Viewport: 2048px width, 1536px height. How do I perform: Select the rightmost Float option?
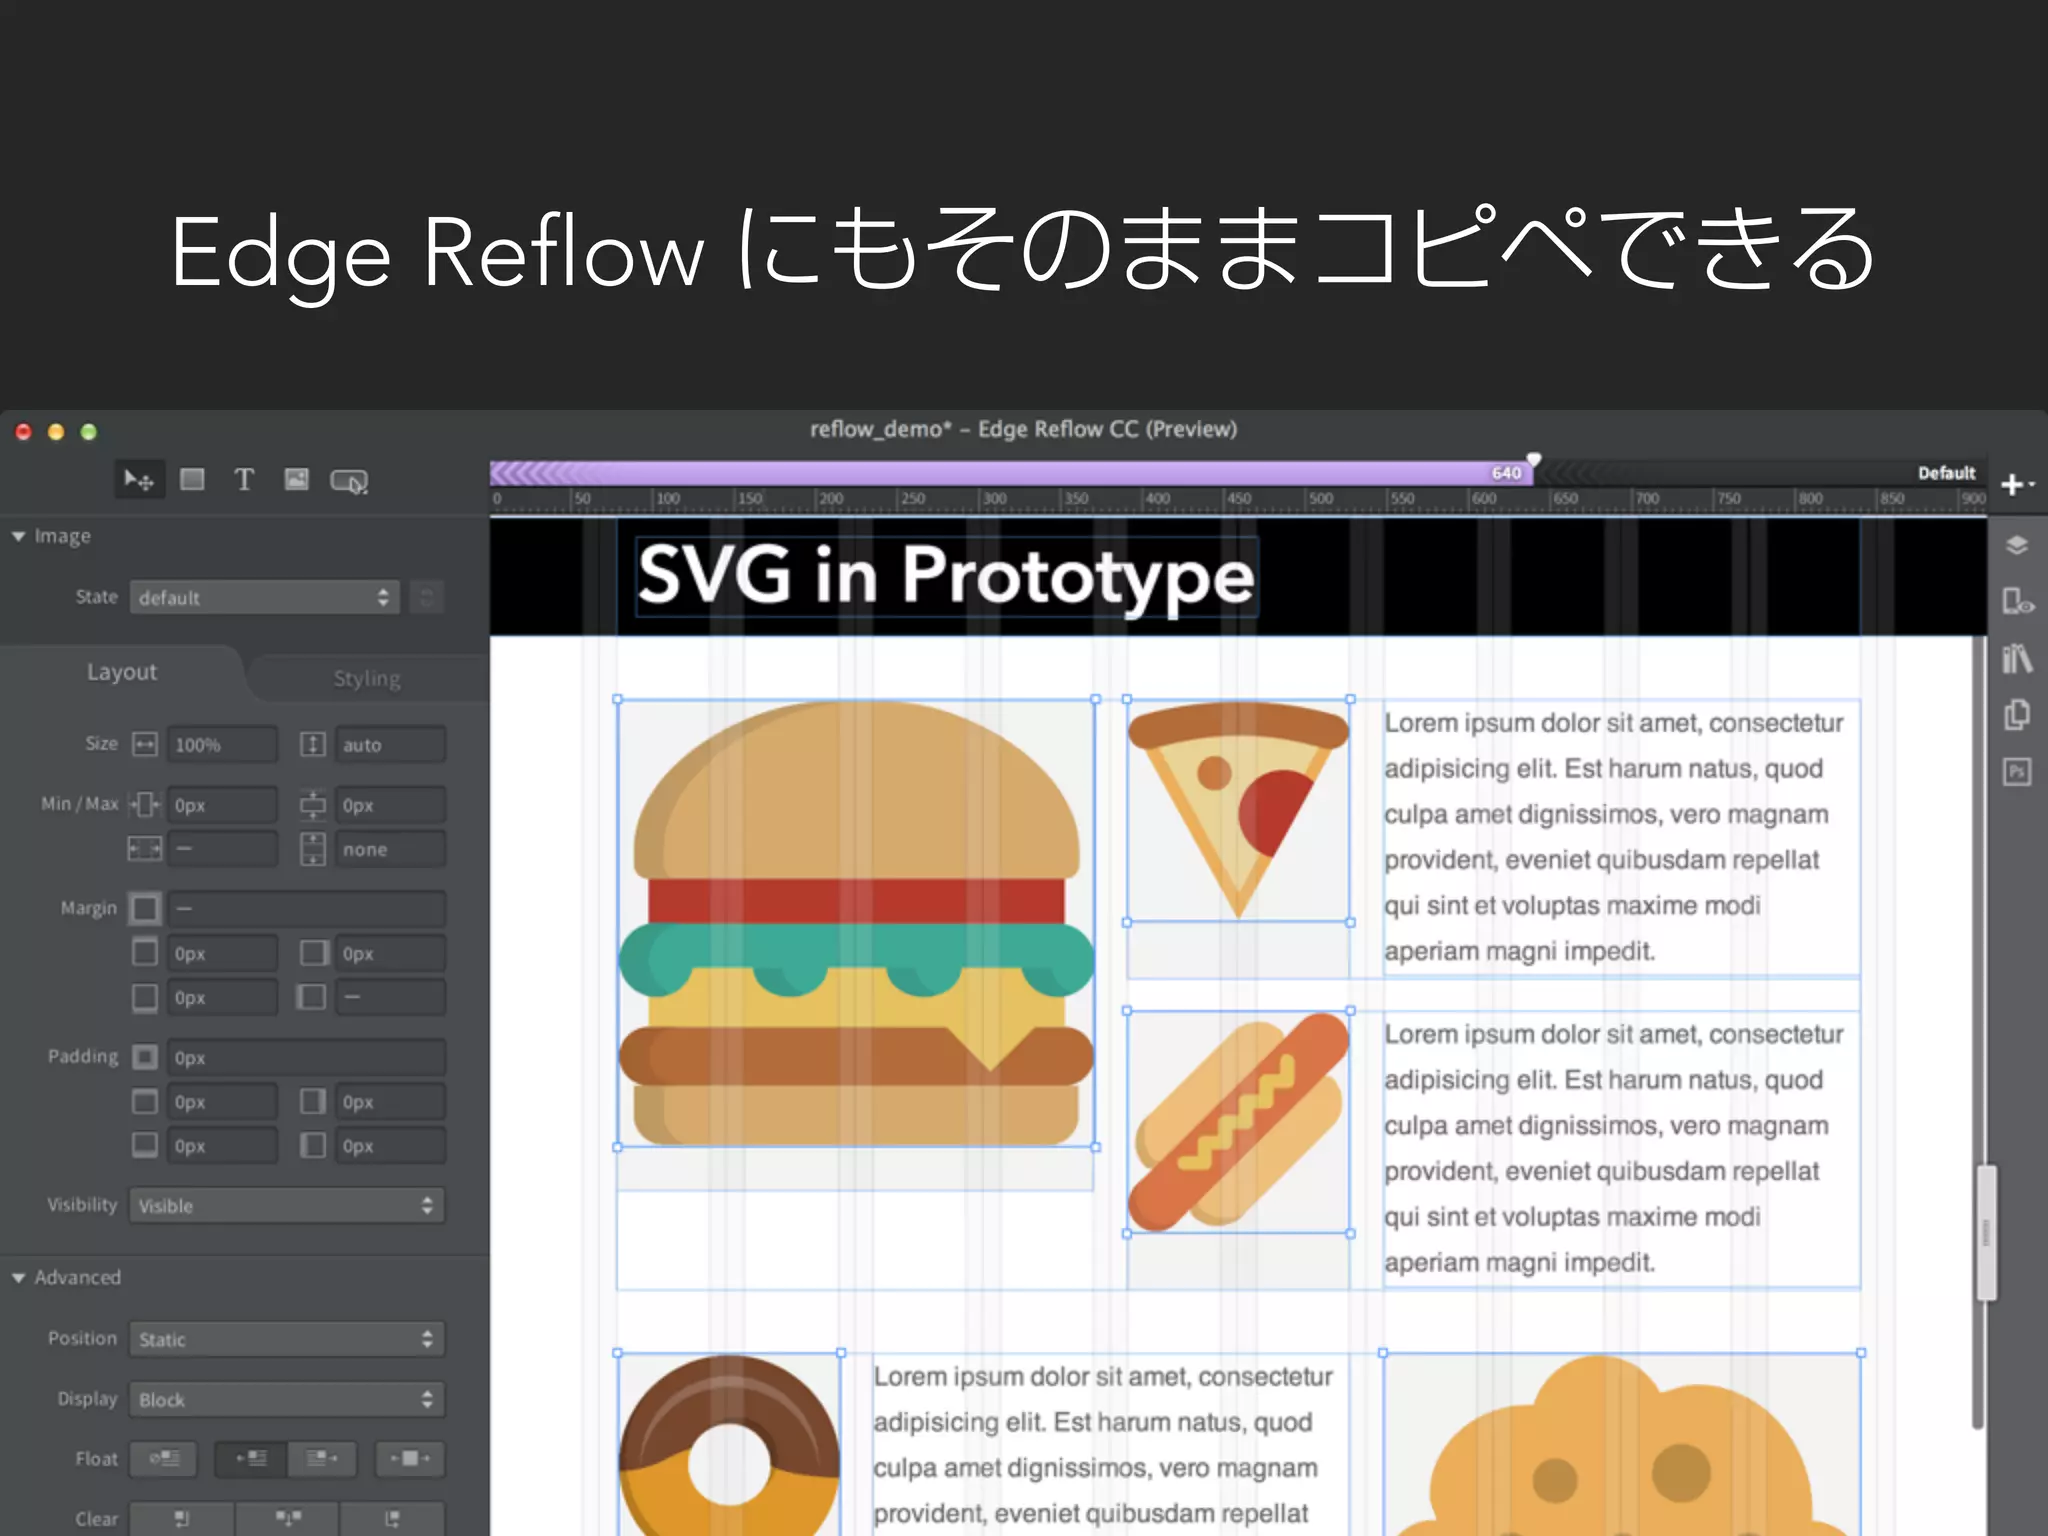click(410, 1459)
